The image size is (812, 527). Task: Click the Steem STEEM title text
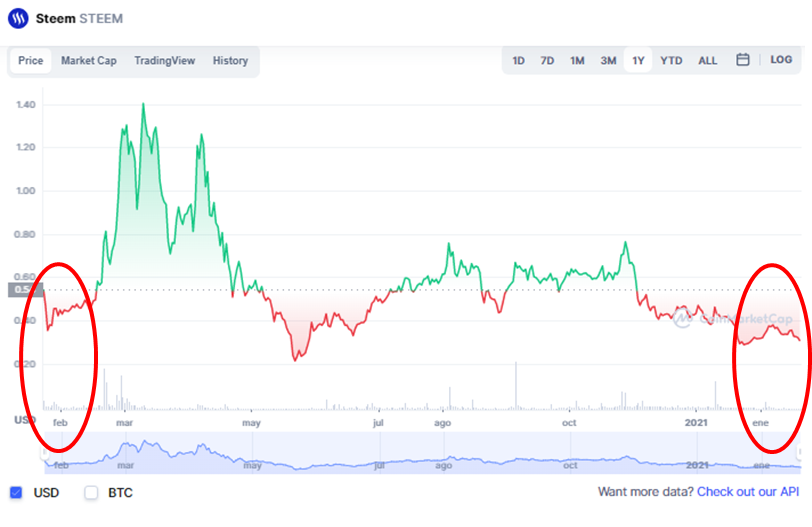[x=79, y=19]
